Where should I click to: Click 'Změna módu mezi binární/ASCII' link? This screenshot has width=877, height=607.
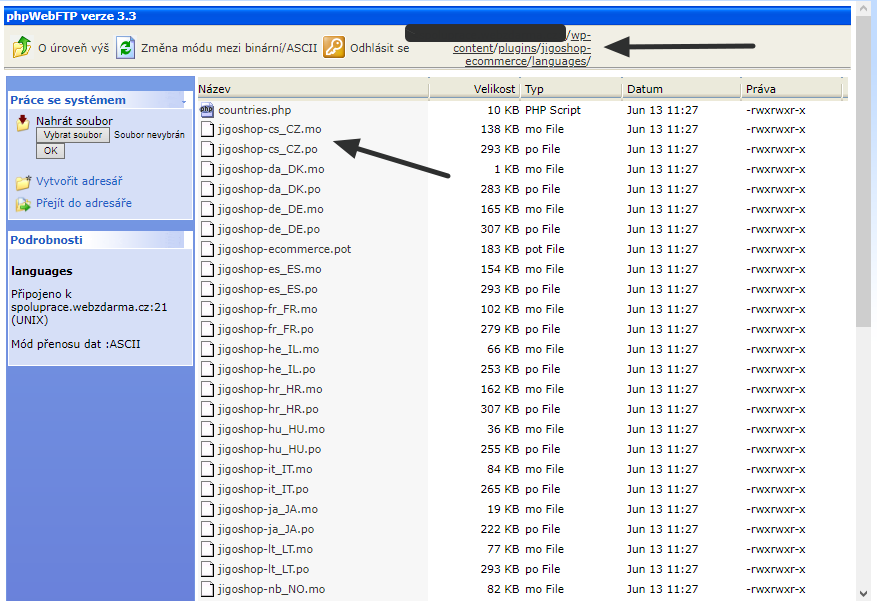pos(229,48)
